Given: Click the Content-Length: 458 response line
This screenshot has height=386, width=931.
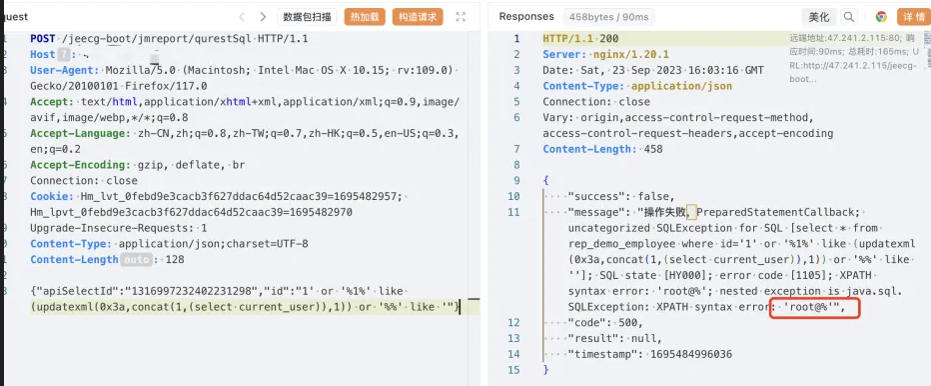Looking at the screenshot, I should point(603,149).
